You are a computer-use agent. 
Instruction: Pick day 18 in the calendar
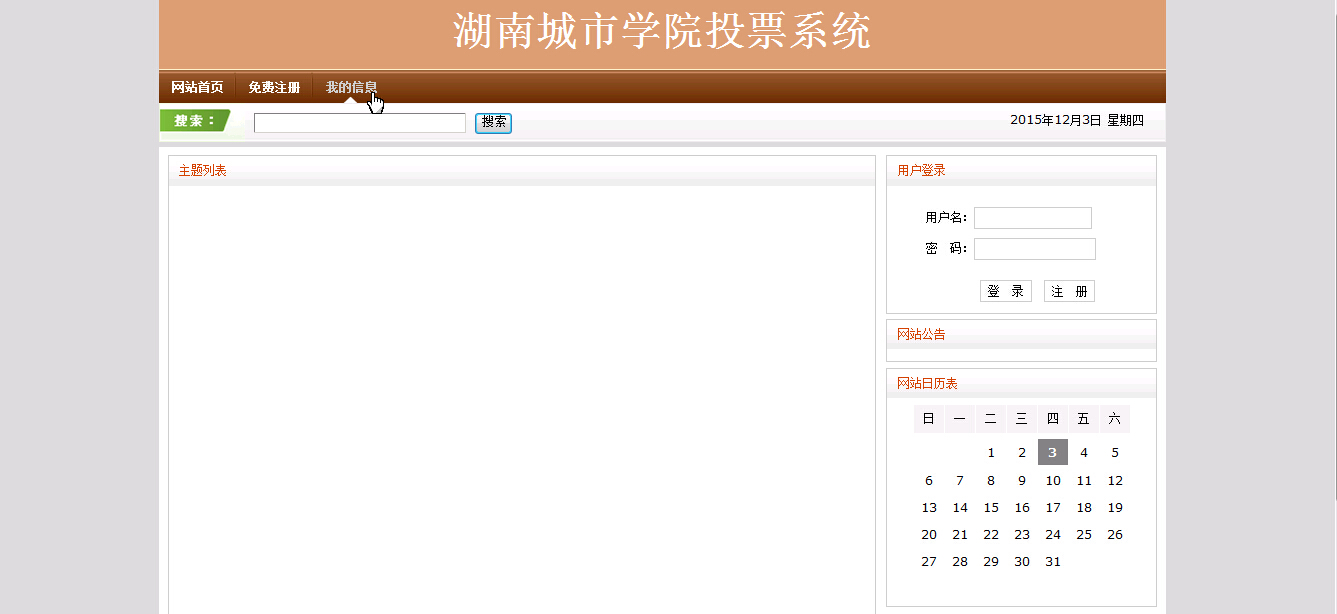click(x=1084, y=508)
